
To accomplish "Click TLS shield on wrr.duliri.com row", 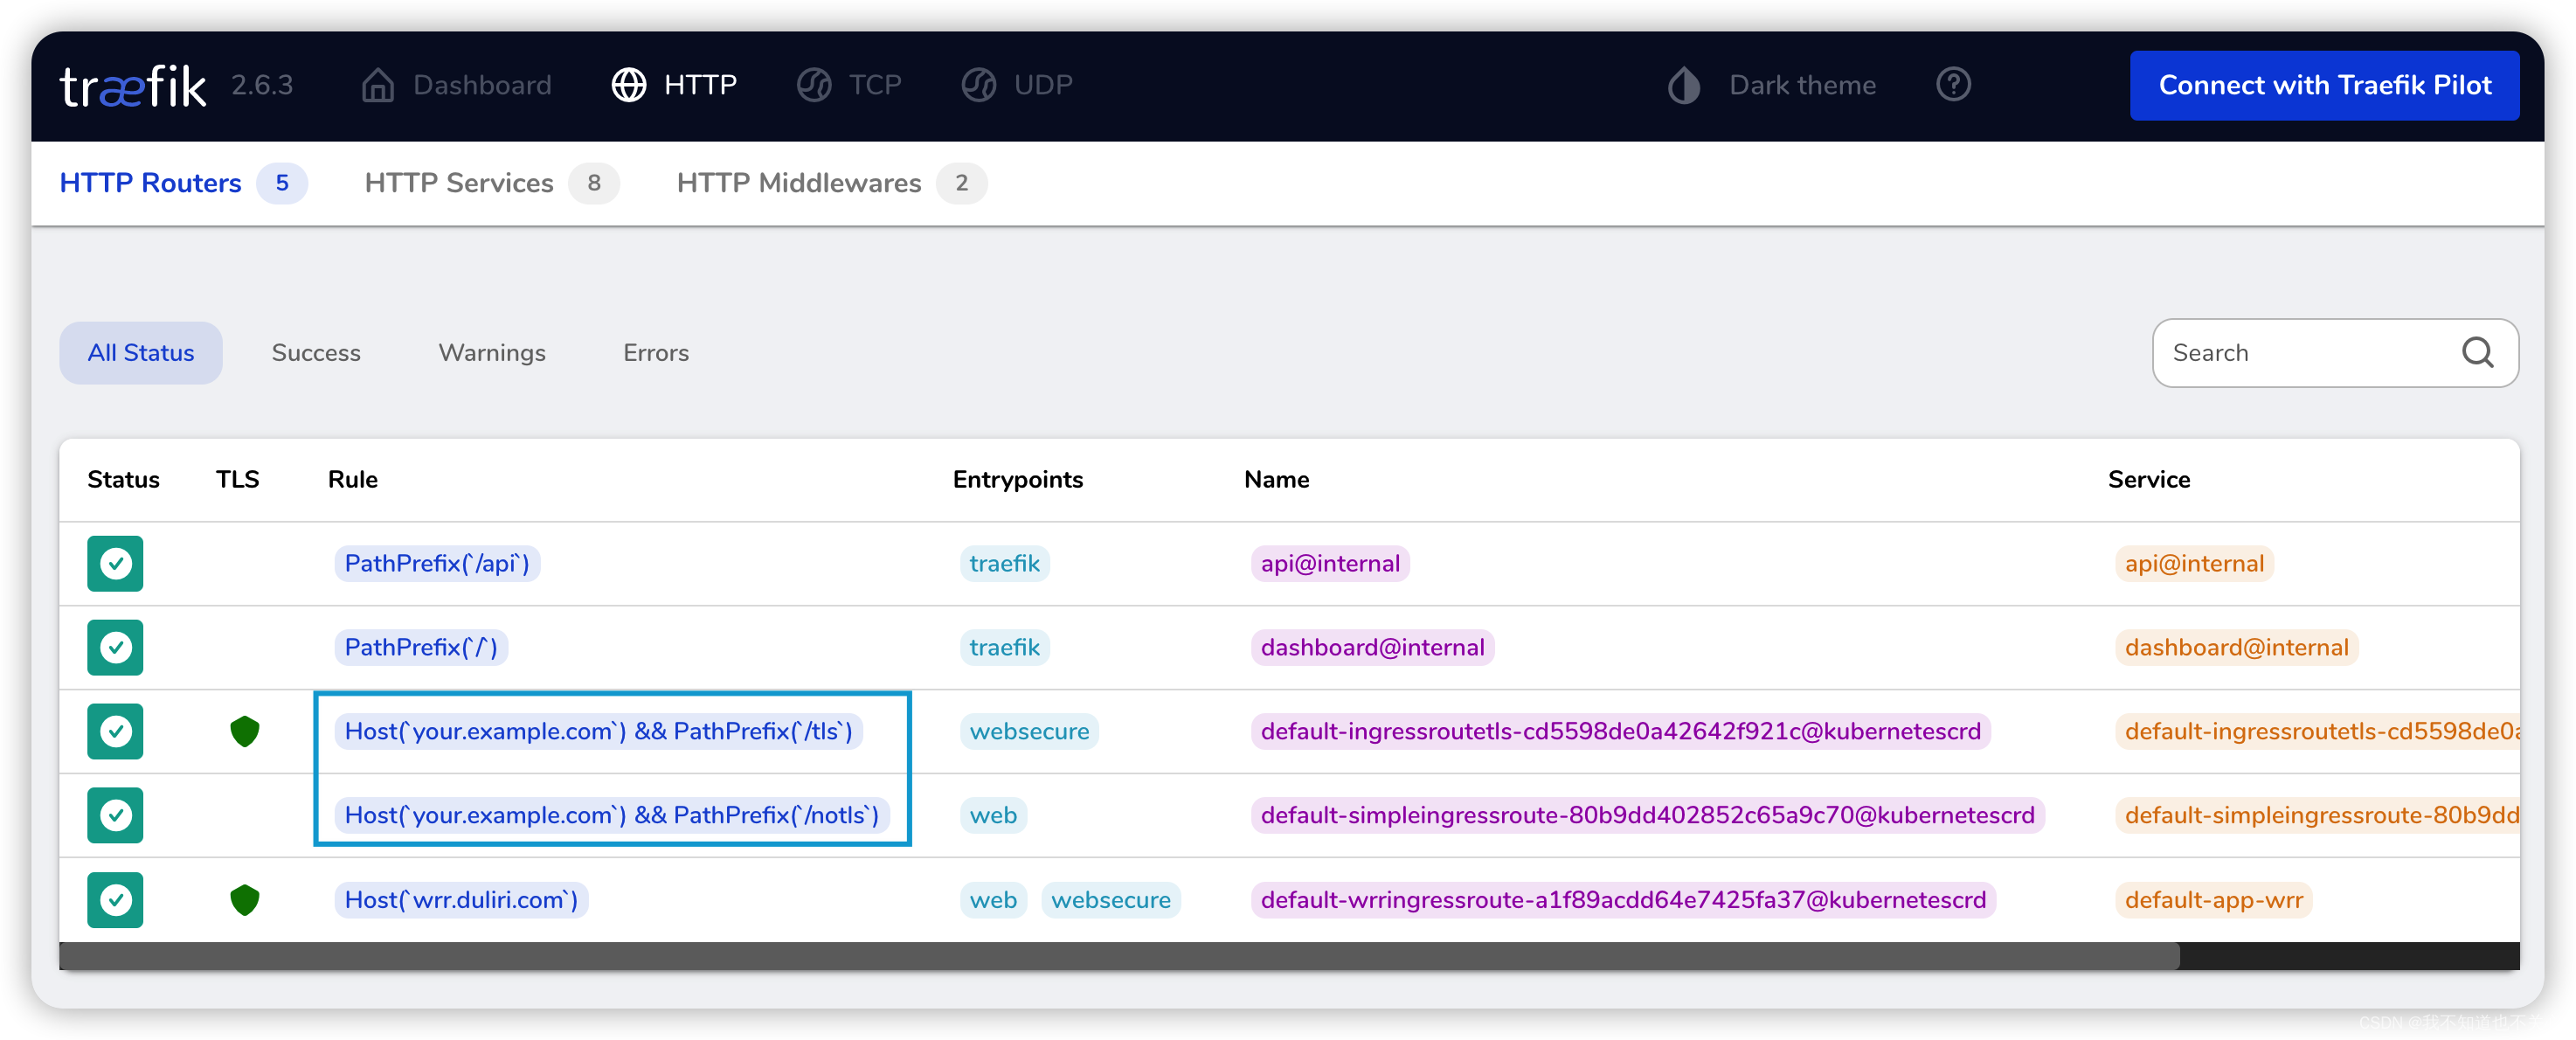I will (244, 899).
